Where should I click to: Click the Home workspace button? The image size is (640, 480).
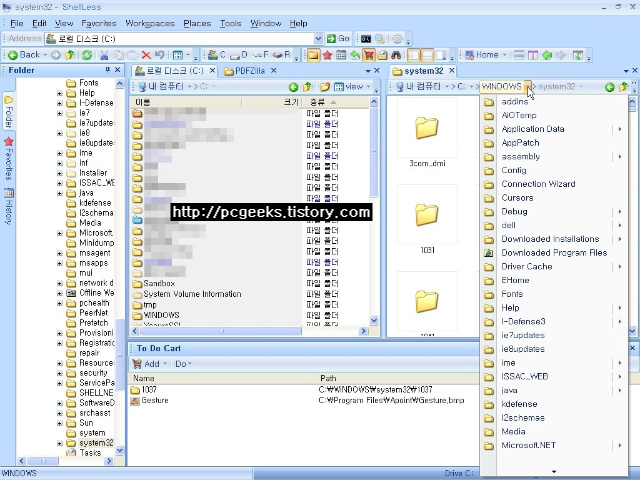point(482,55)
